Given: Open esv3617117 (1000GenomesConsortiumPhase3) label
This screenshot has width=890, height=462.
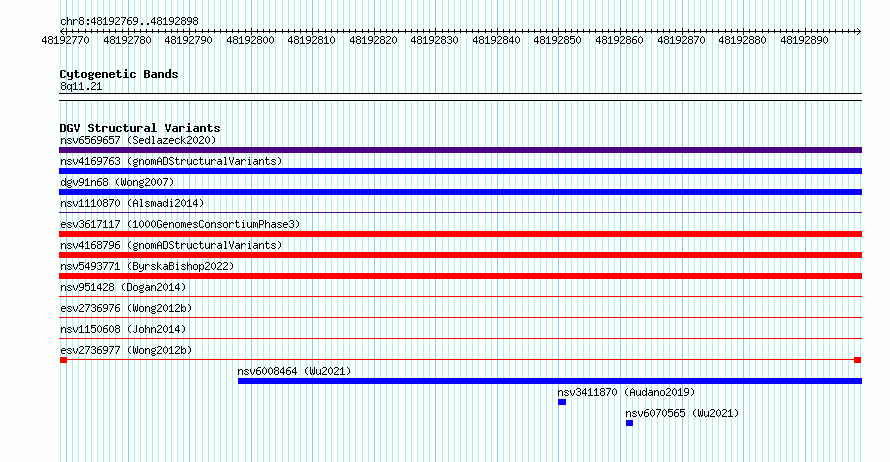Looking at the screenshot, I should (x=180, y=224).
